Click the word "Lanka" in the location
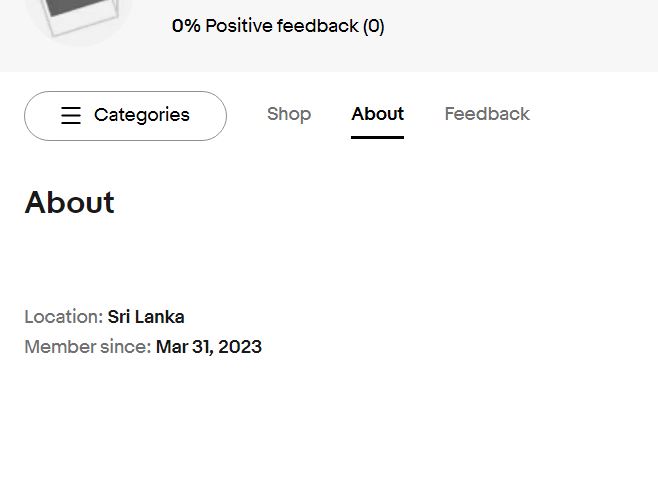Image resolution: width=658 pixels, height=480 pixels. click(x=161, y=317)
